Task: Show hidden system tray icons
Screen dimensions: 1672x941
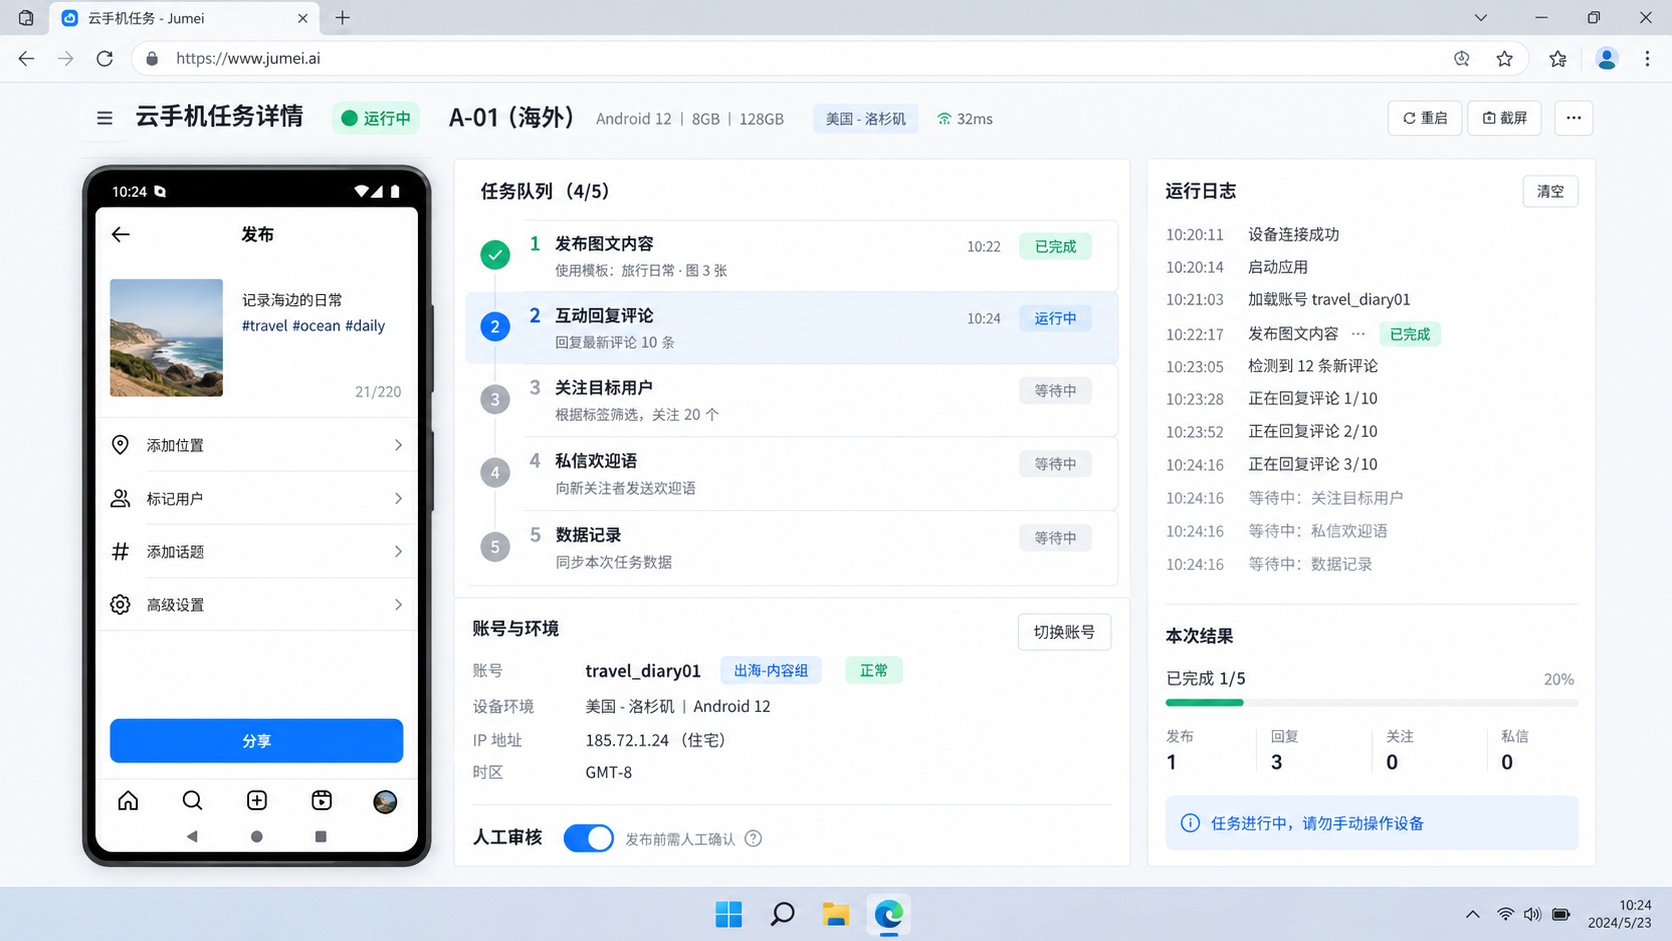Action: tap(1473, 914)
